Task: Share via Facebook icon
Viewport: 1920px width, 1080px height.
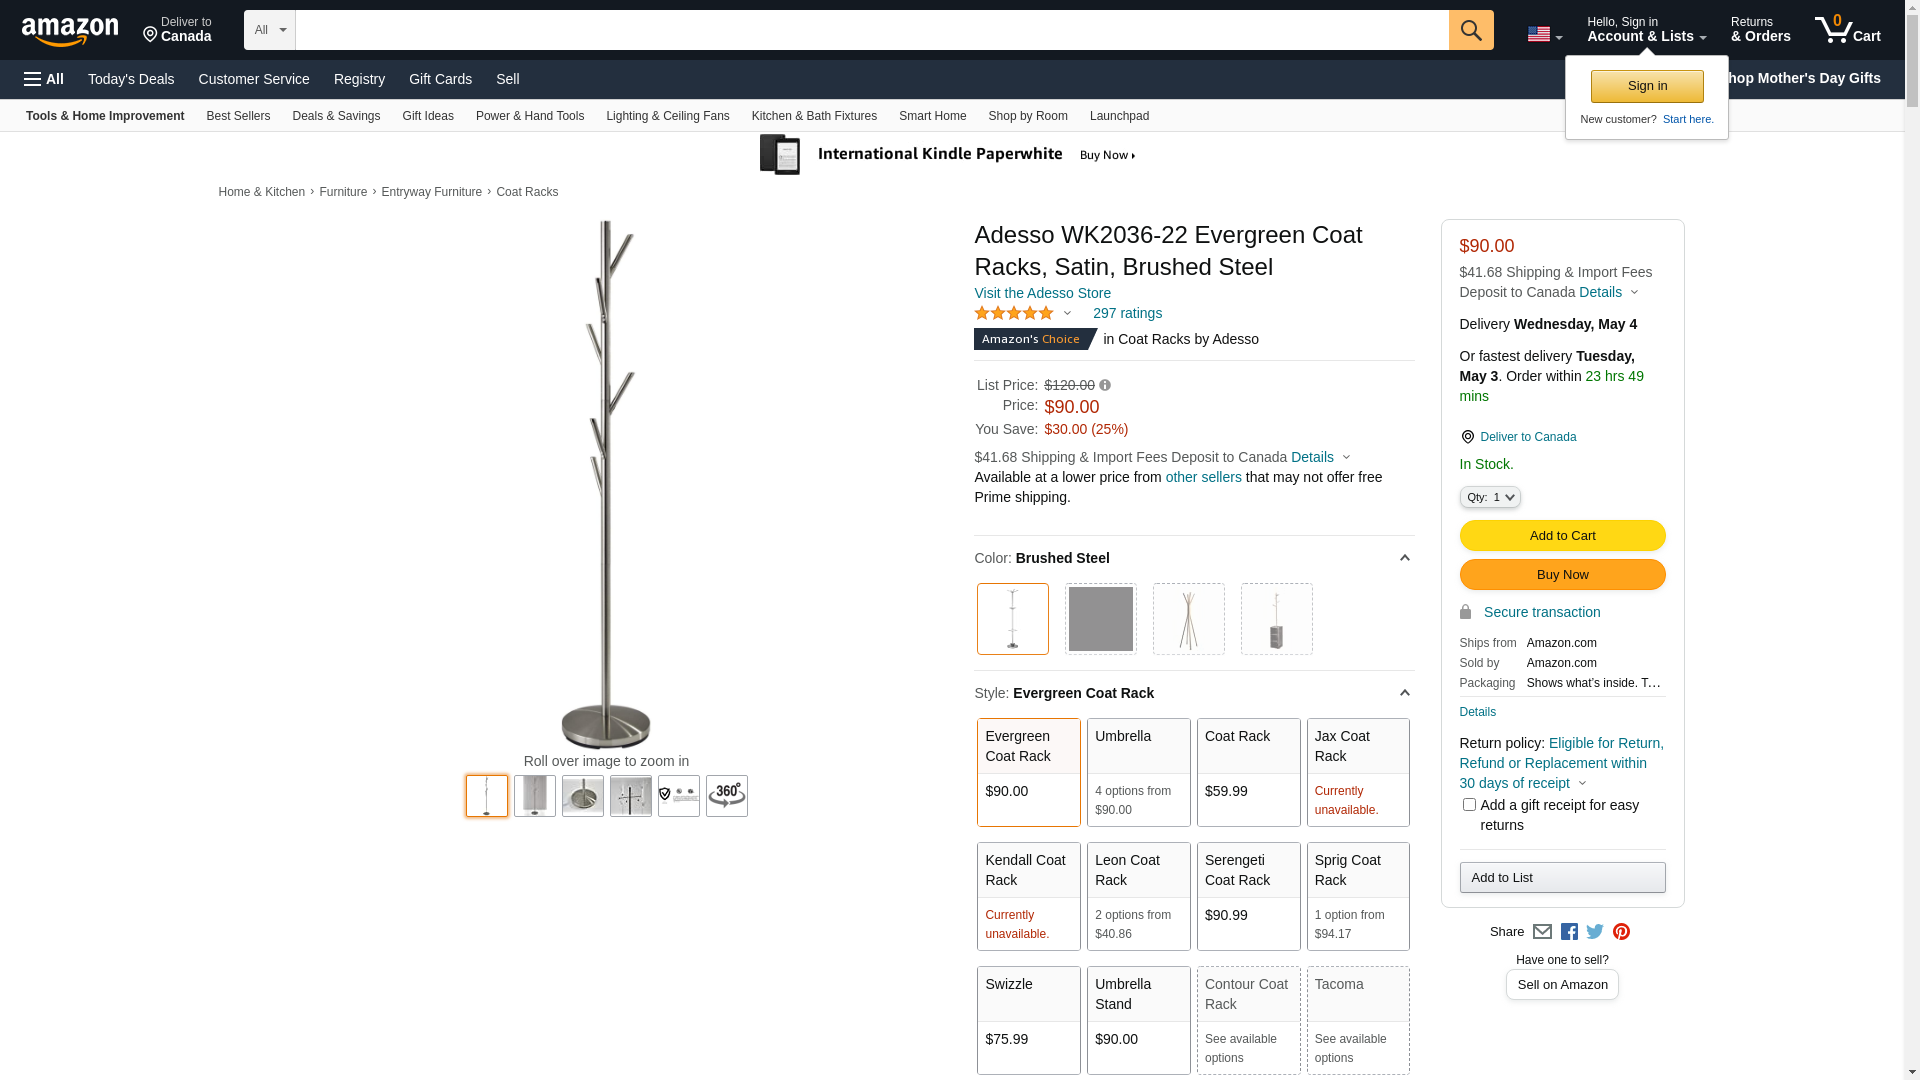Action: pyautogui.click(x=1569, y=932)
